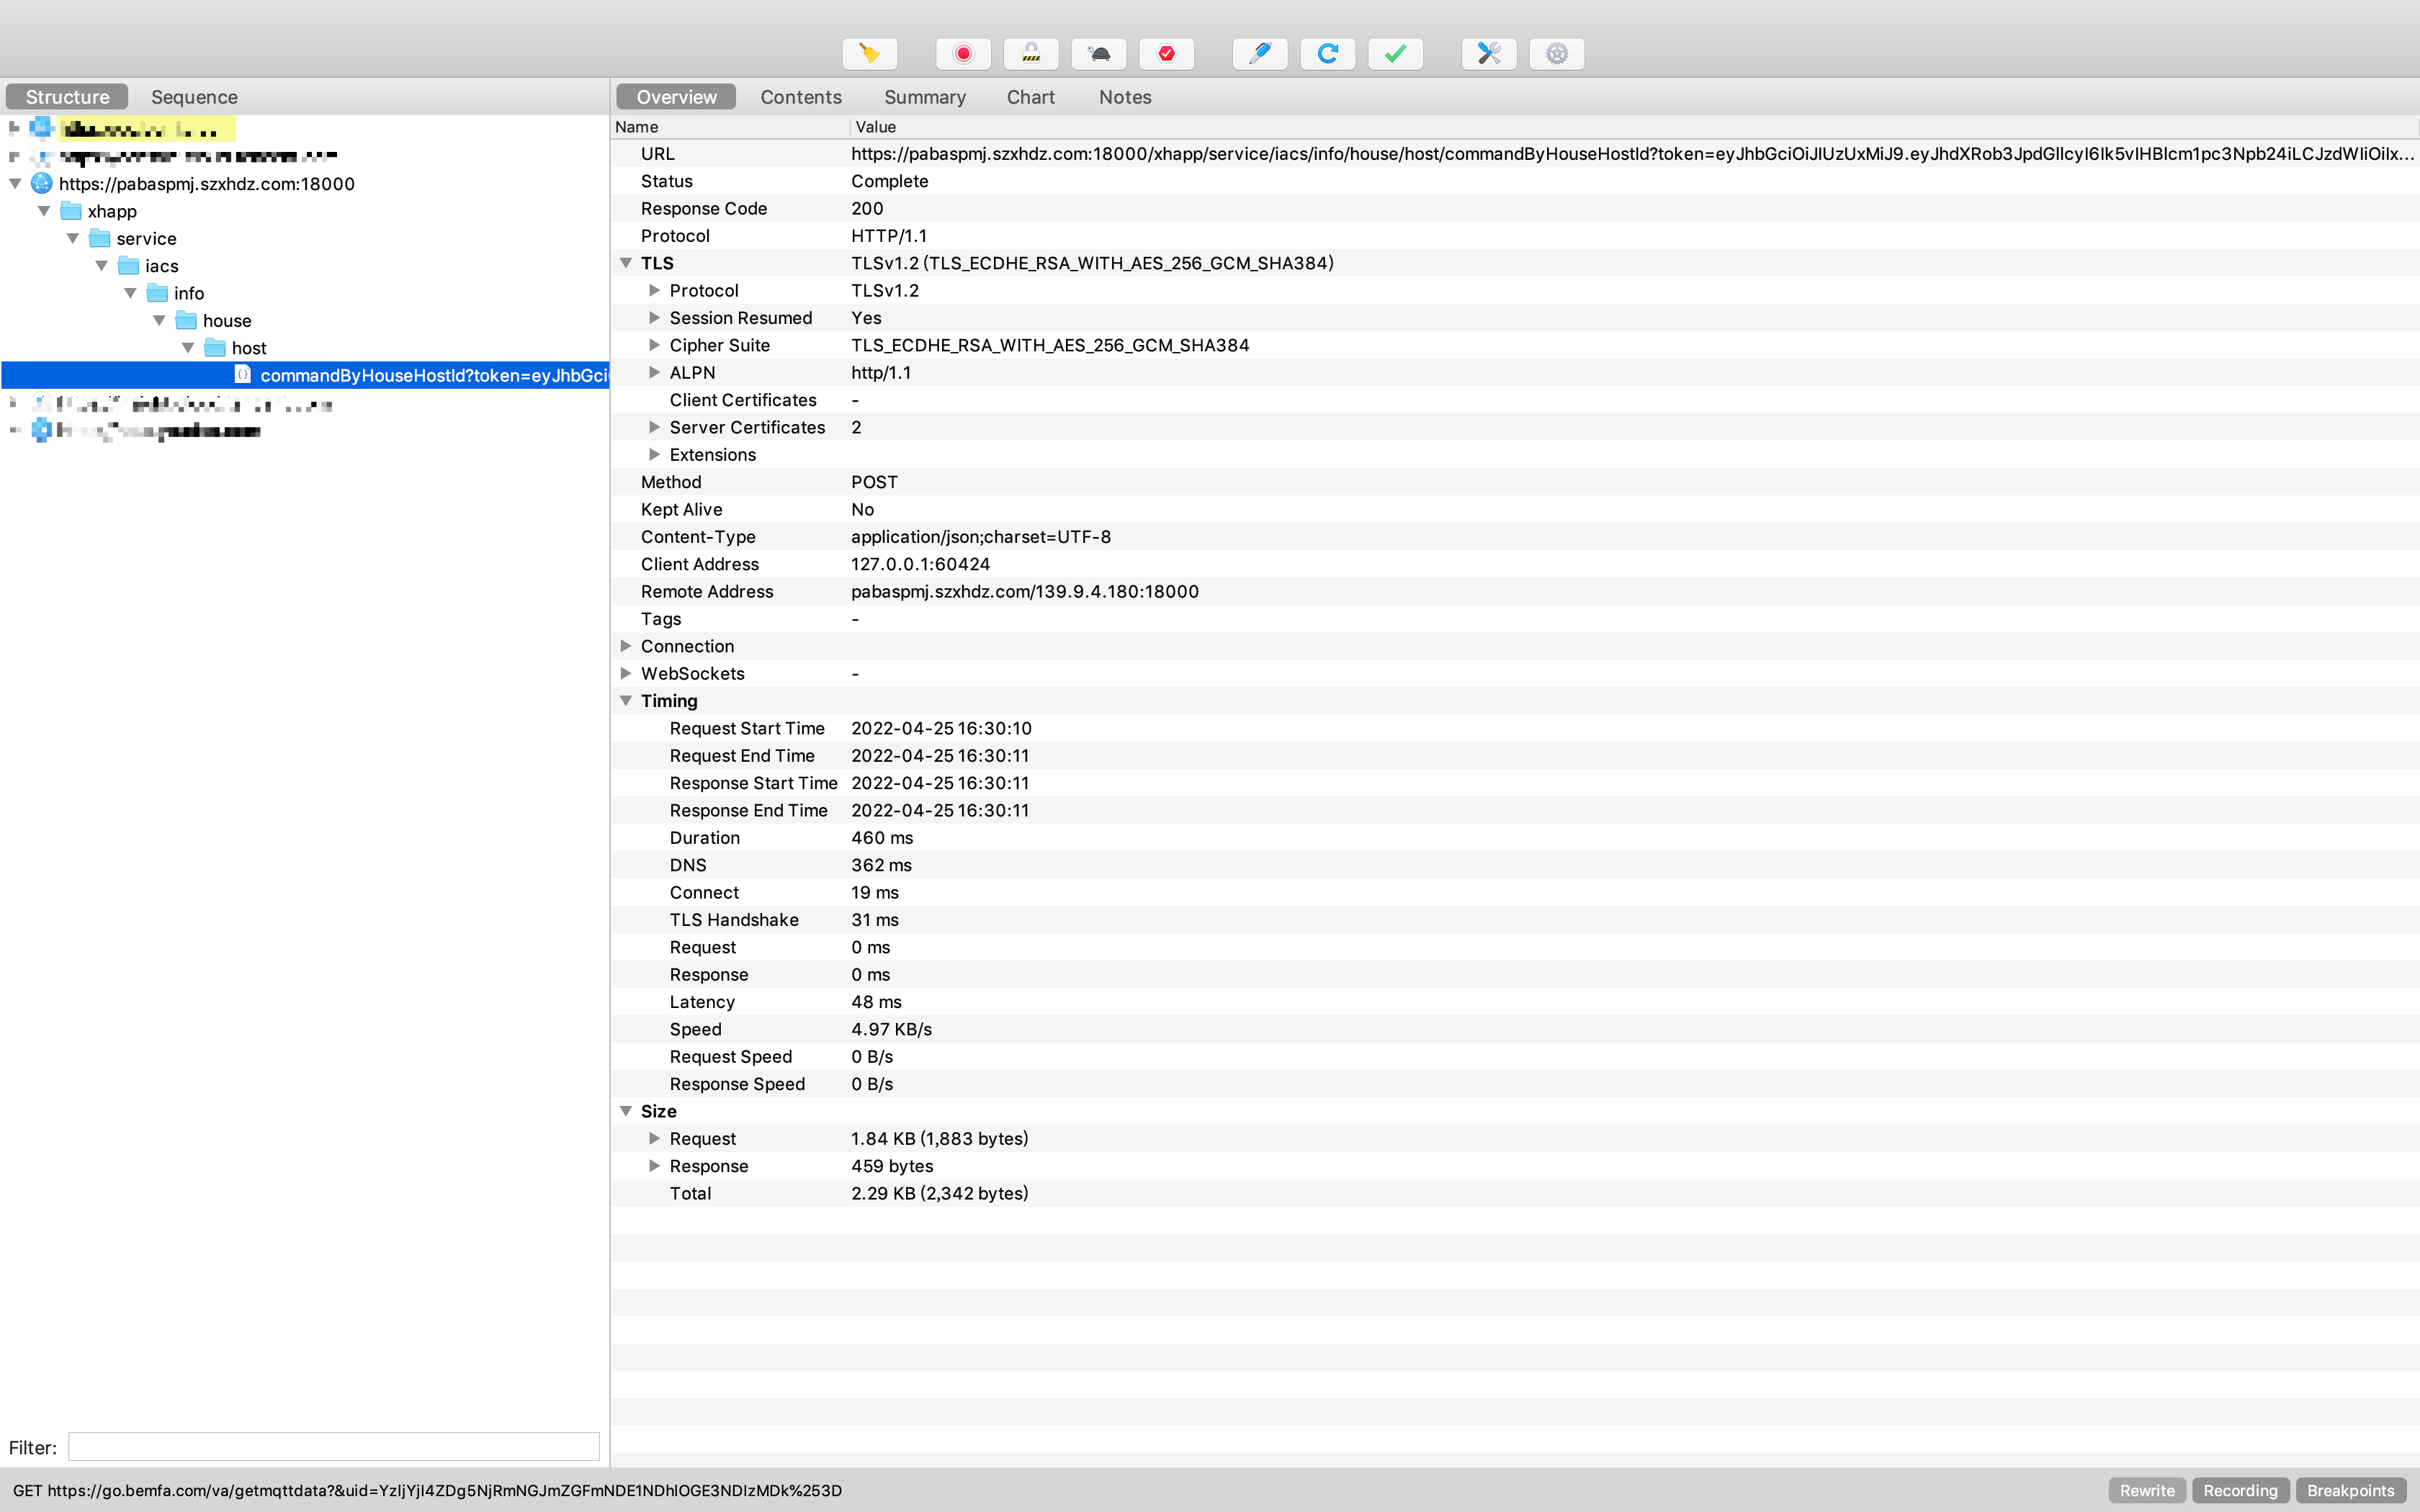The width and height of the screenshot is (2420, 1512).
Task: Open the gear settings icon
Action: click(1557, 54)
